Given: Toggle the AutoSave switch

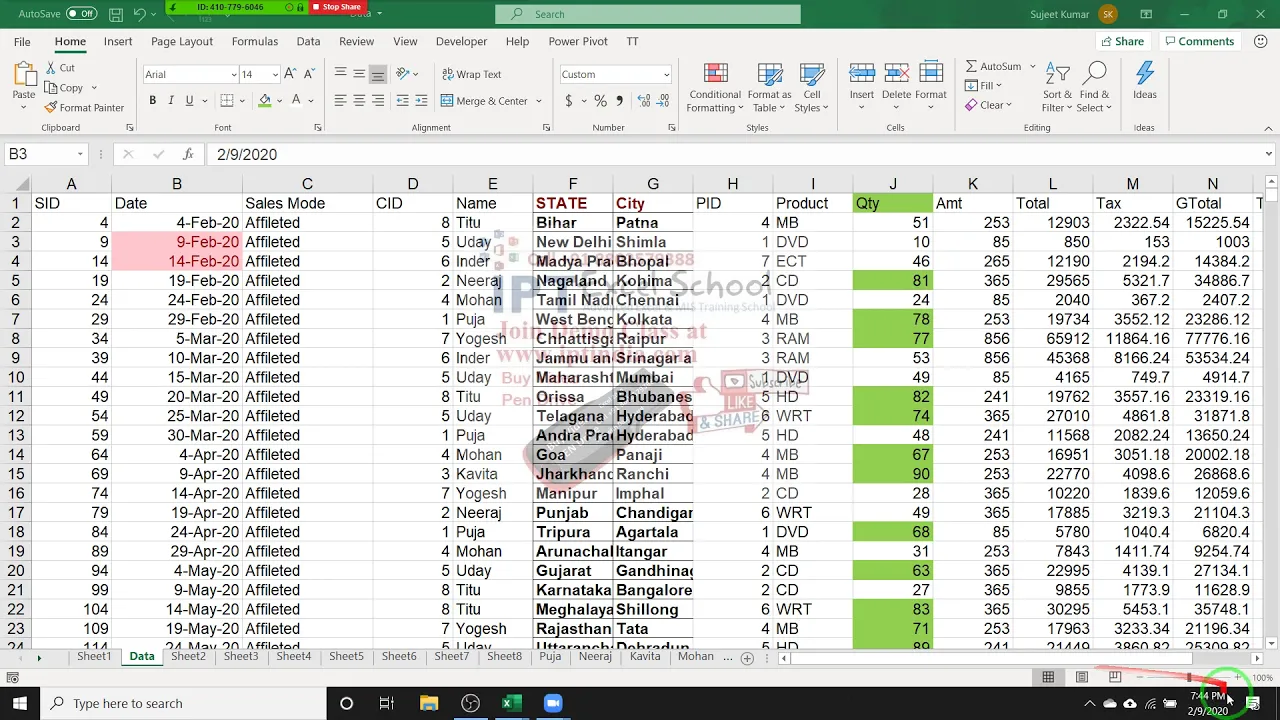Looking at the screenshot, I should (82, 14).
